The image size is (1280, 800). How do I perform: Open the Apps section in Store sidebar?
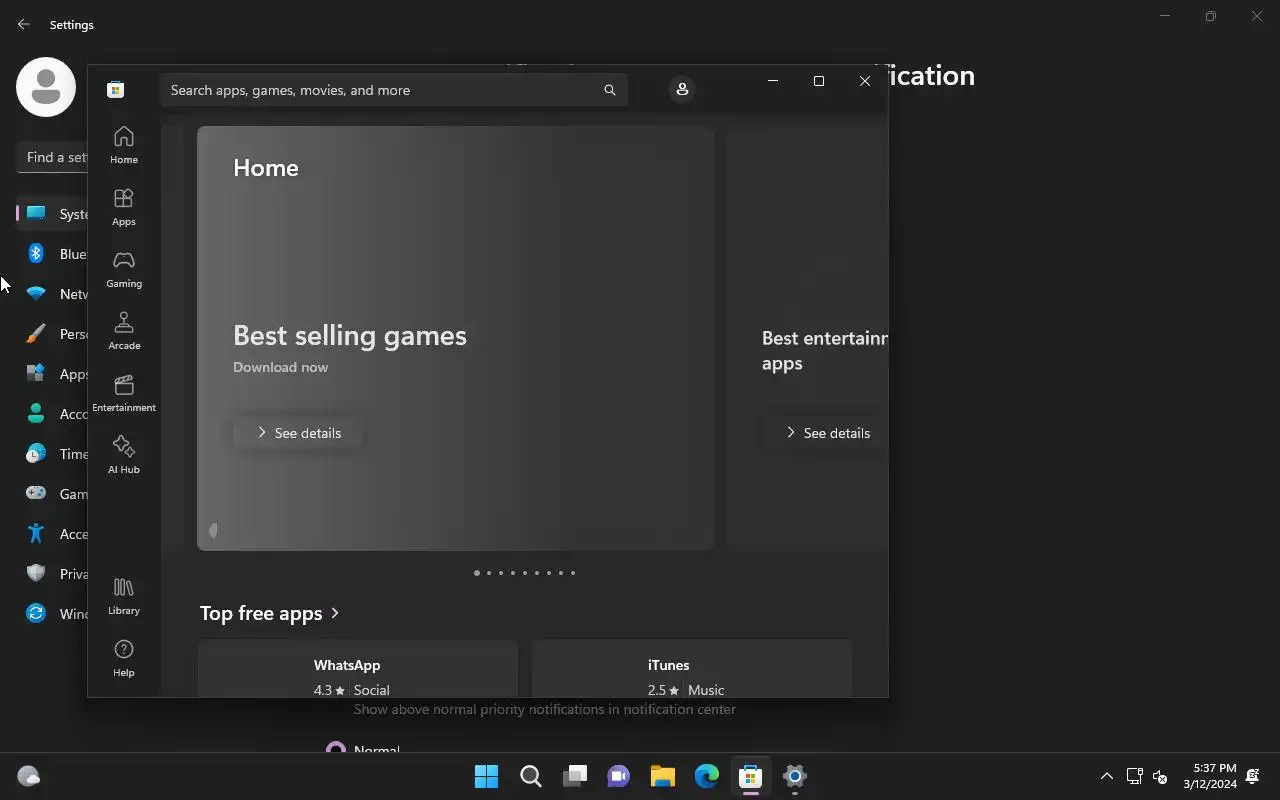point(124,208)
